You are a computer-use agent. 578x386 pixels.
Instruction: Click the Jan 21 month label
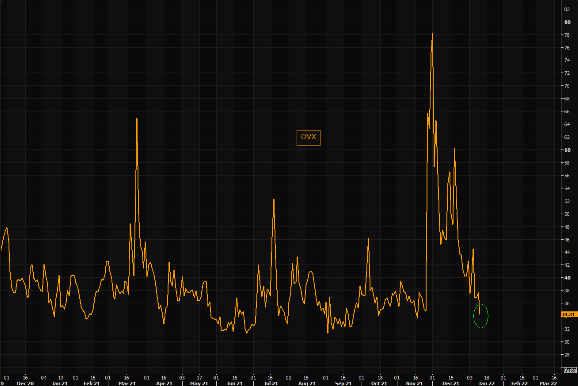[x=60, y=383]
